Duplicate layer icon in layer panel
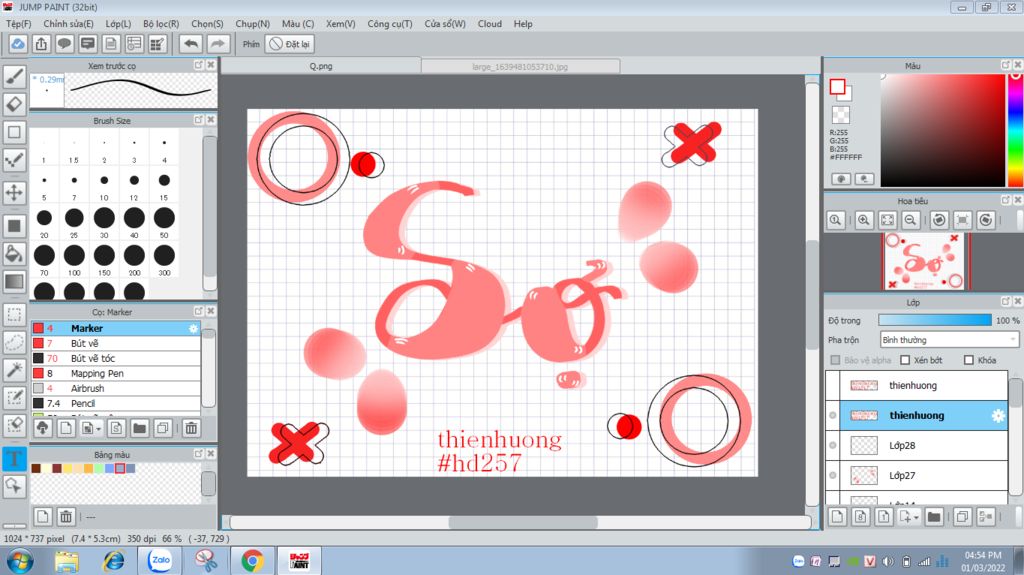This screenshot has width=1024, height=575. (962, 517)
